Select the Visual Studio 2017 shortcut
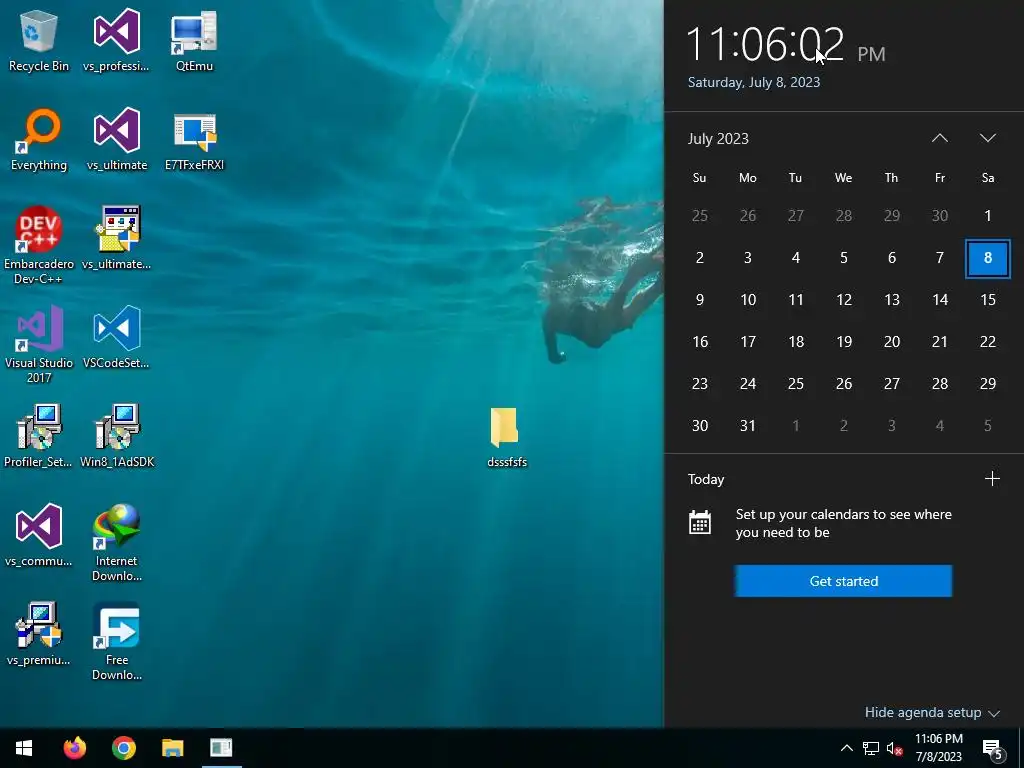The width and height of the screenshot is (1024, 768). click(x=39, y=344)
